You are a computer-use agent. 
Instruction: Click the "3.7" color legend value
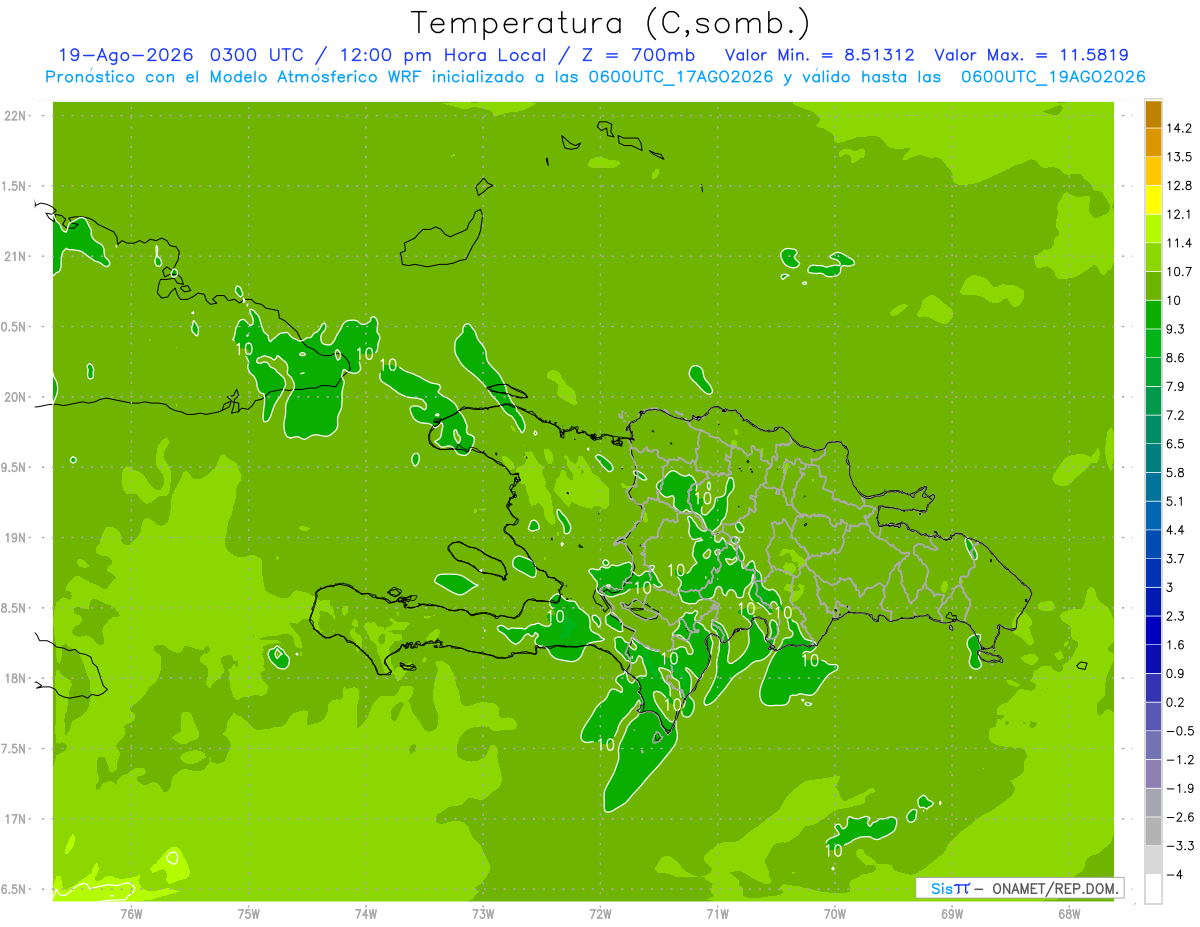coord(1176,559)
